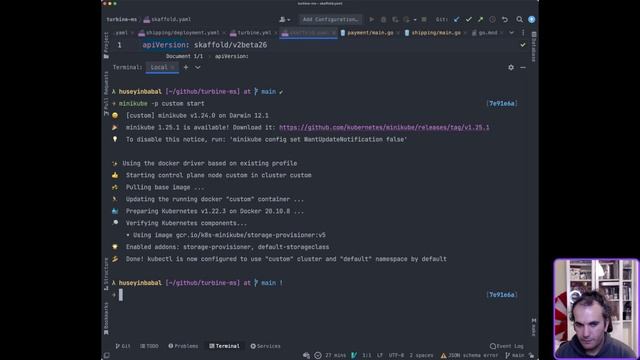Viewport: 640px width, 360px height.
Task: Open Search Everywhere magnifier icon
Action: click(519, 19)
